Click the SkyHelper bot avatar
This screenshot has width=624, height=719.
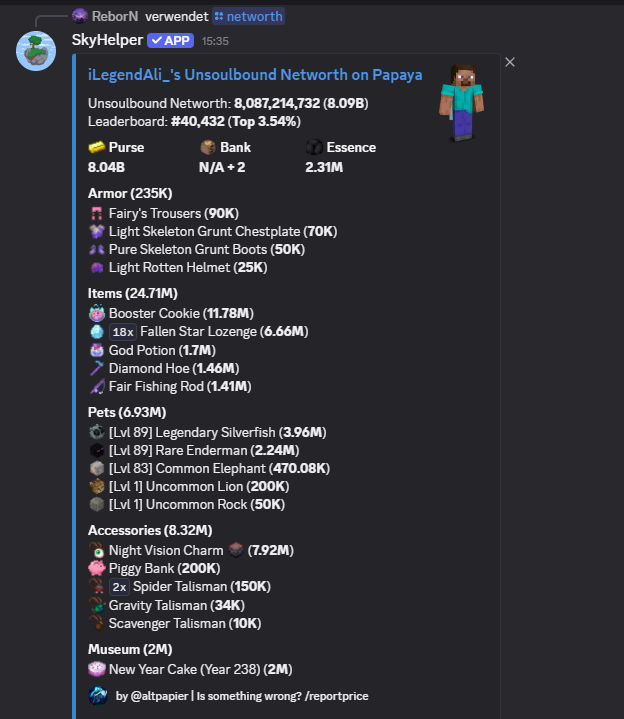click(x=36, y=51)
